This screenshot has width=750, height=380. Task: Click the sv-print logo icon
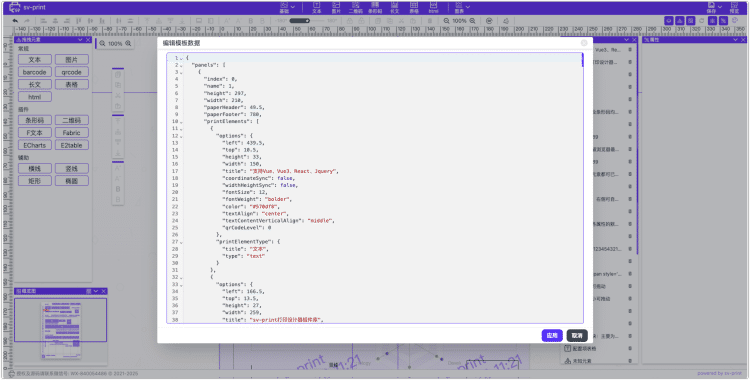click(x=15, y=7)
